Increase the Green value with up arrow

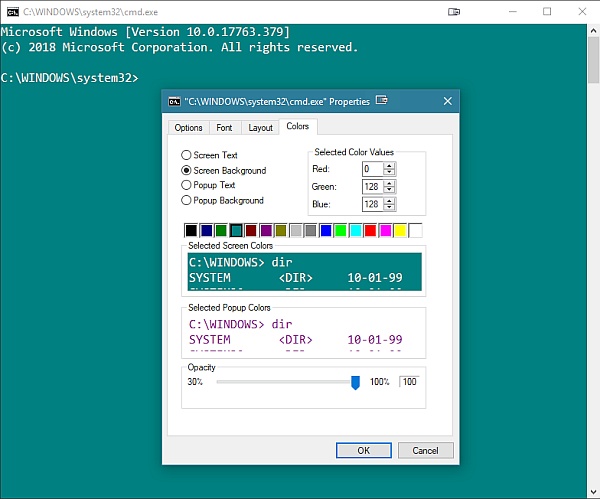[389, 183]
